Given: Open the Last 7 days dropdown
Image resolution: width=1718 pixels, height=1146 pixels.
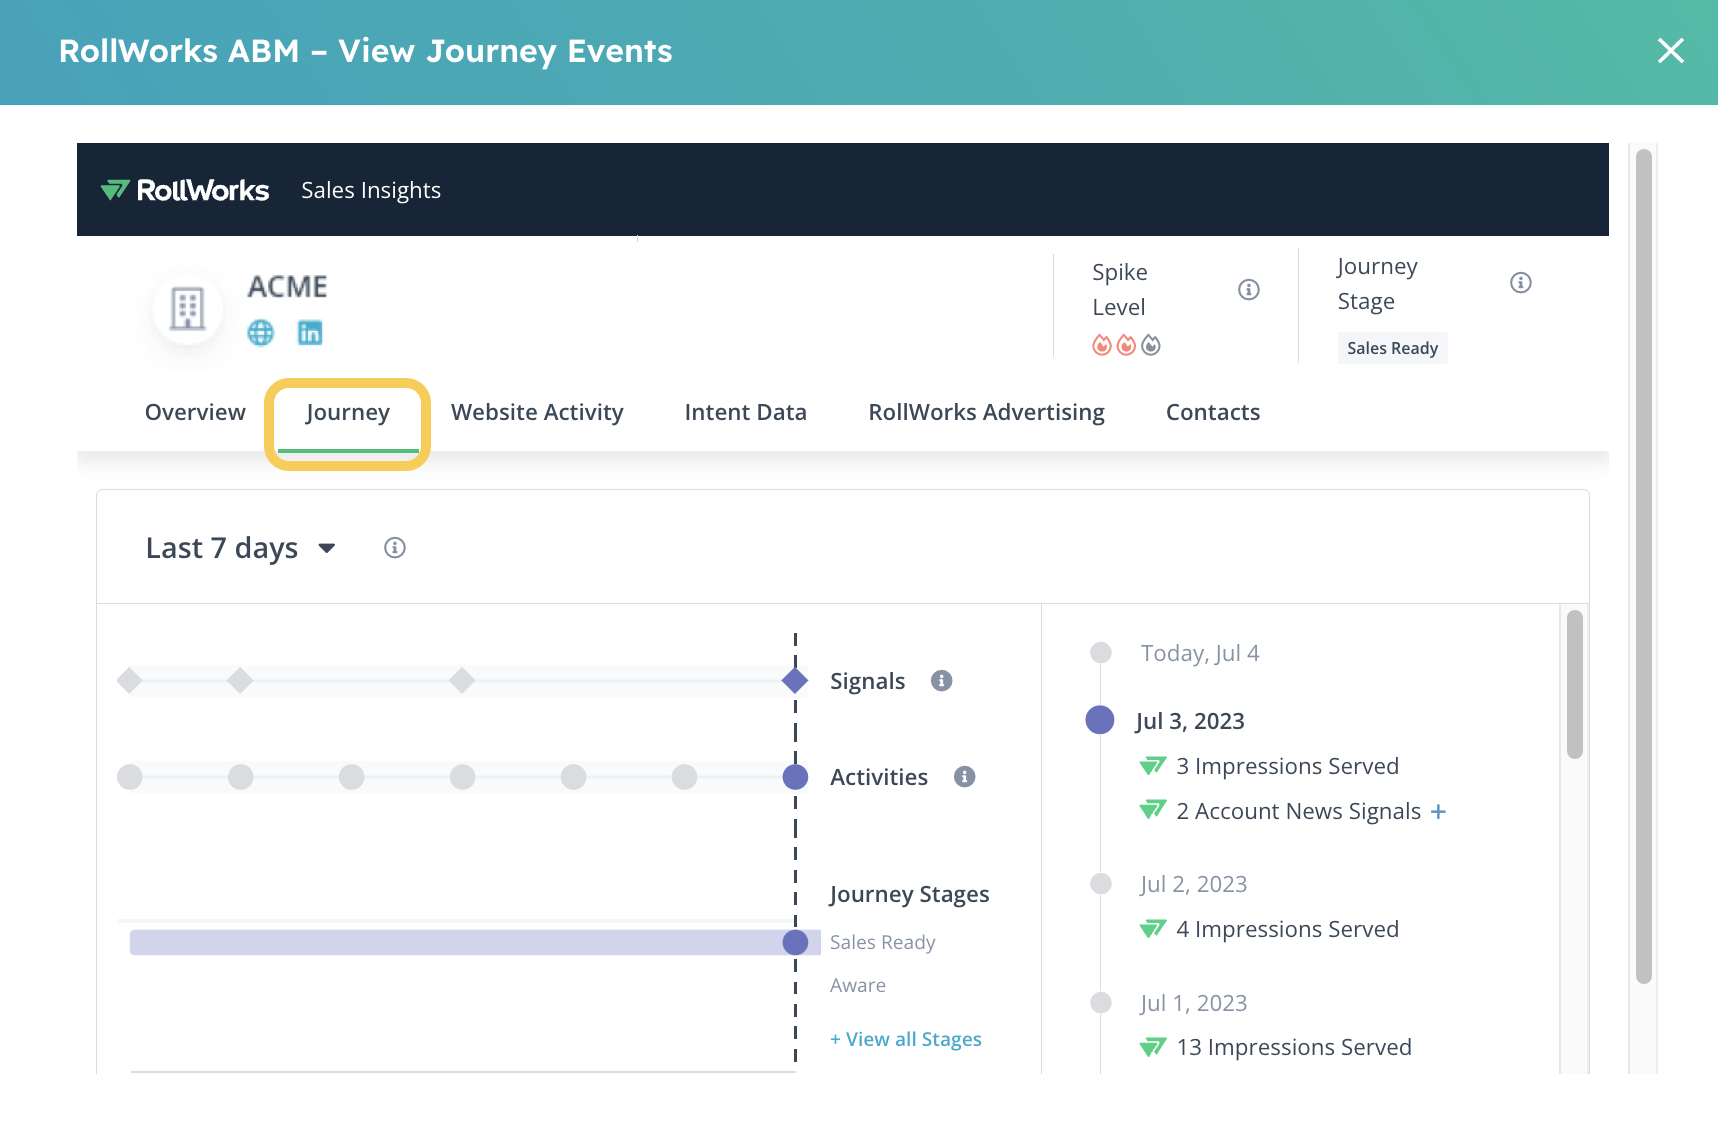Looking at the screenshot, I should [x=241, y=548].
